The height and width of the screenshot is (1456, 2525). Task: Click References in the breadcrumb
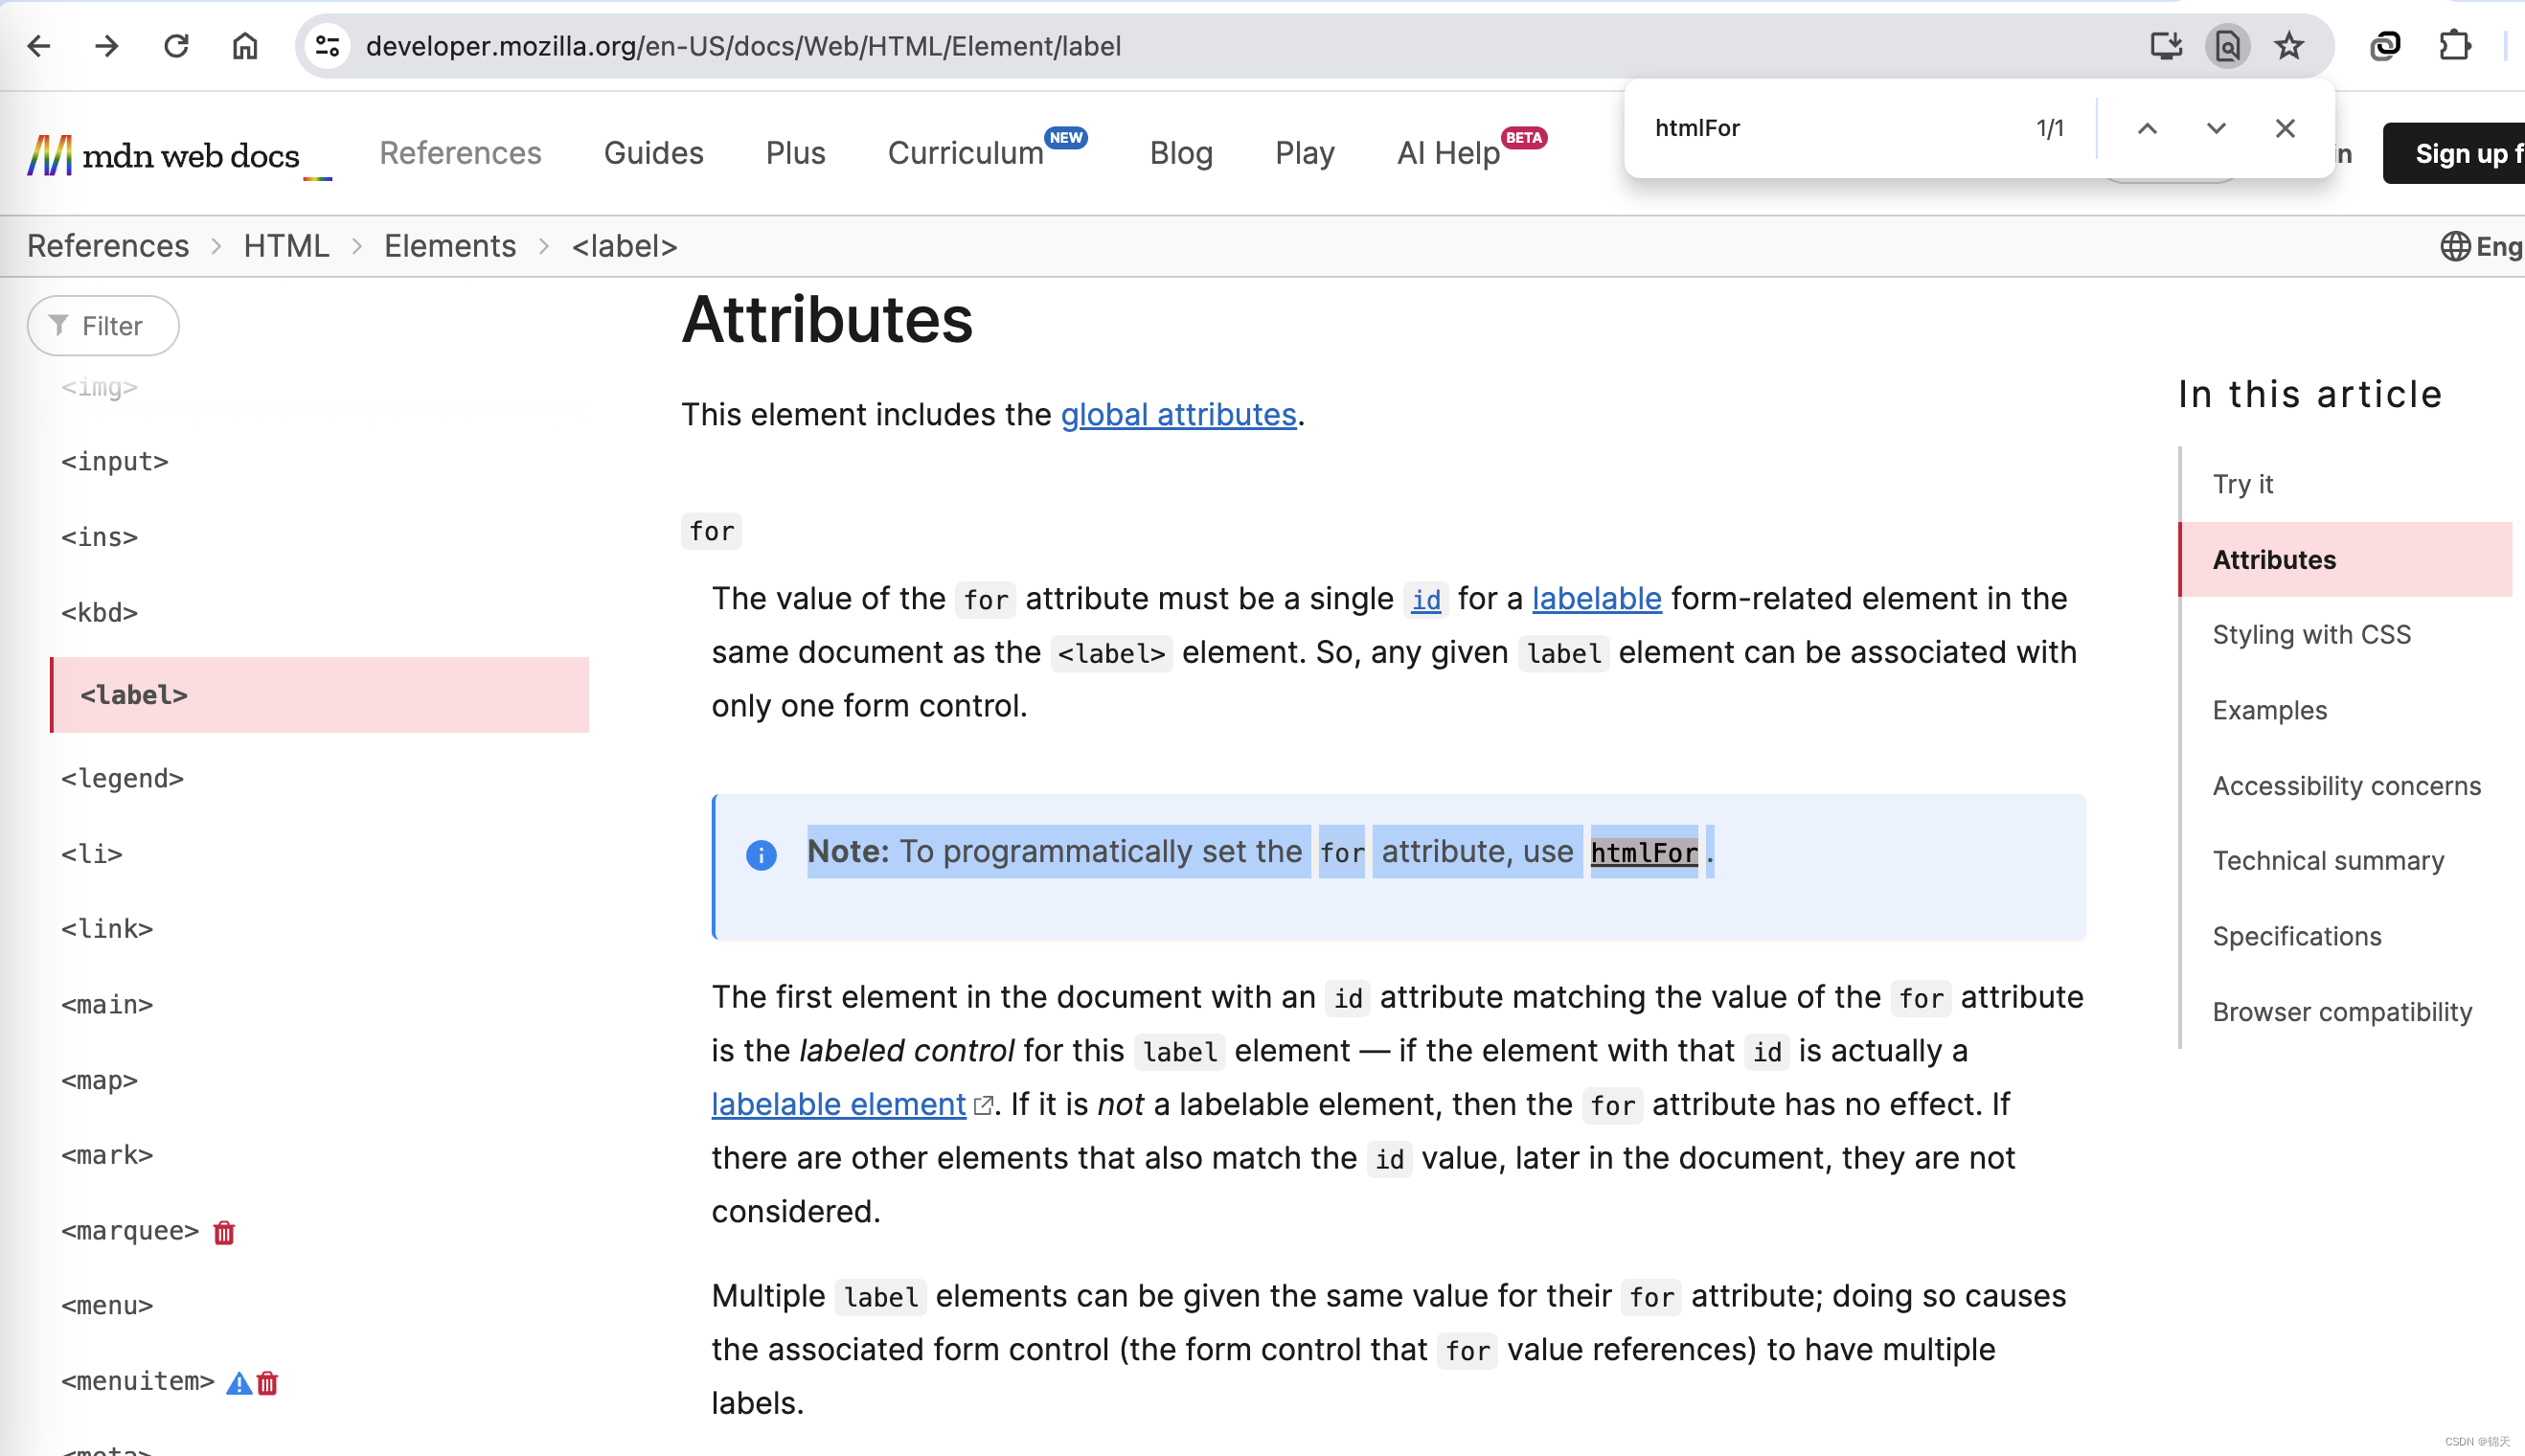tap(108, 246)
